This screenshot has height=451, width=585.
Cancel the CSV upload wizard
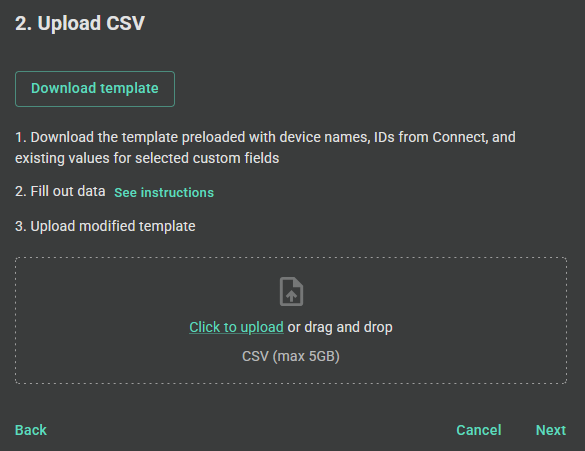[x=479, y=430]
